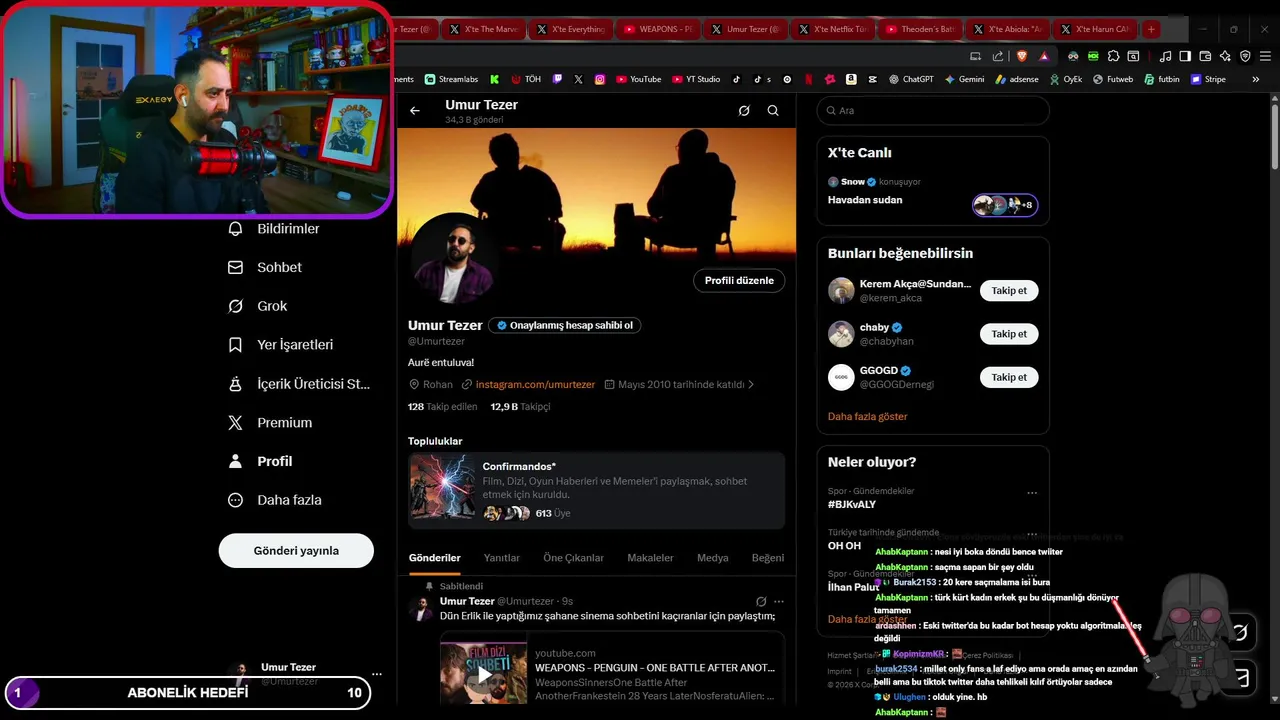Click the Grok icon in the profile header
The width and height of the screenshot is (1280, 720).
point(744,111)
